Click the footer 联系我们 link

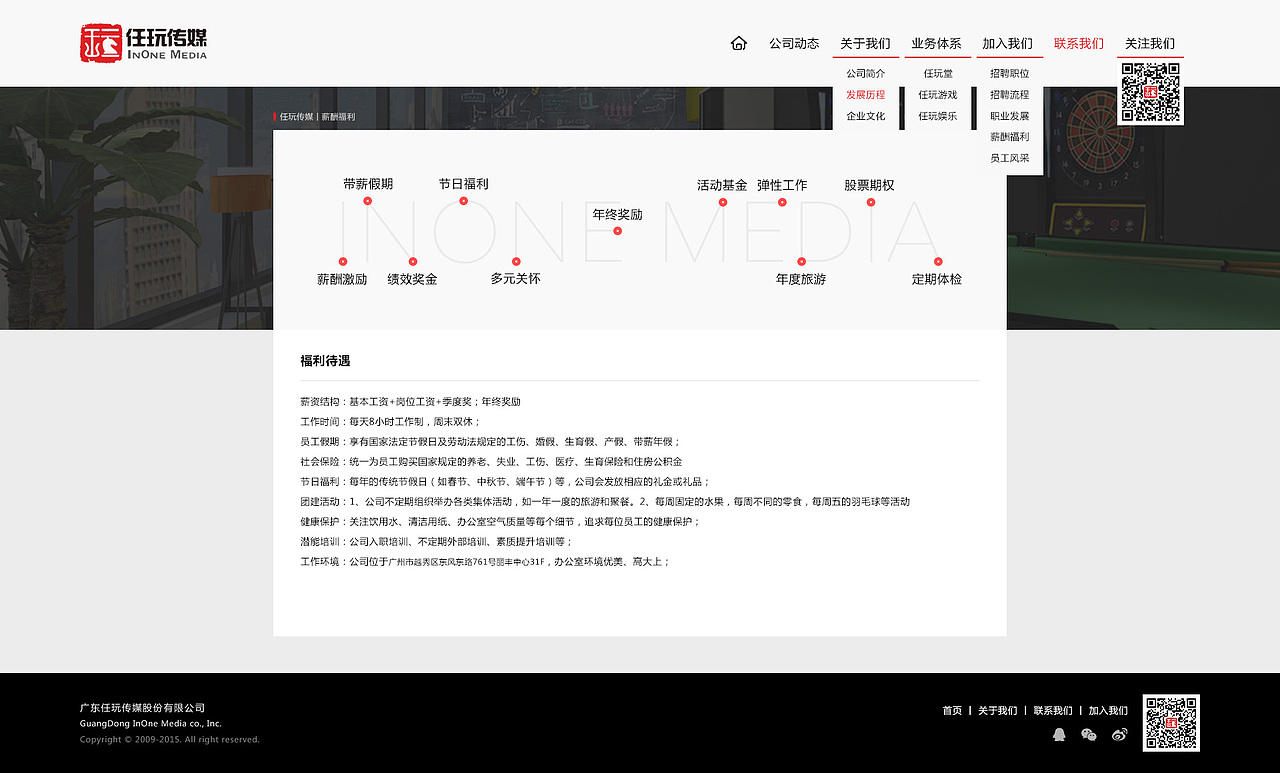[x=1053, y=711]
